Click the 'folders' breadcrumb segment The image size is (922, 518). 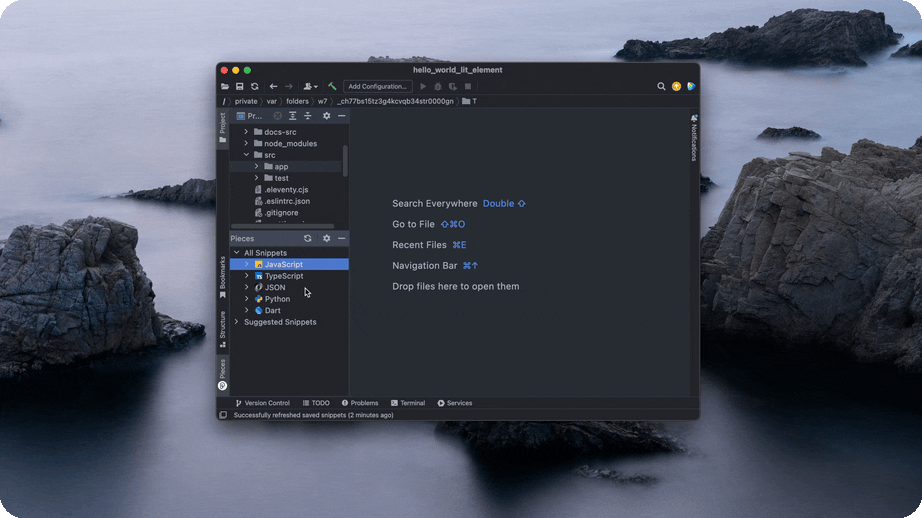tap(298, 101)
